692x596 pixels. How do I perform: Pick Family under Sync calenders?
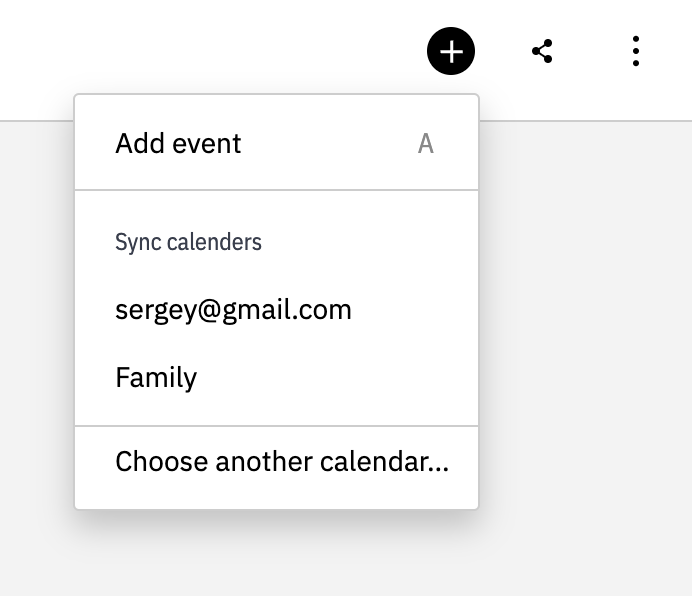[156, 377]
